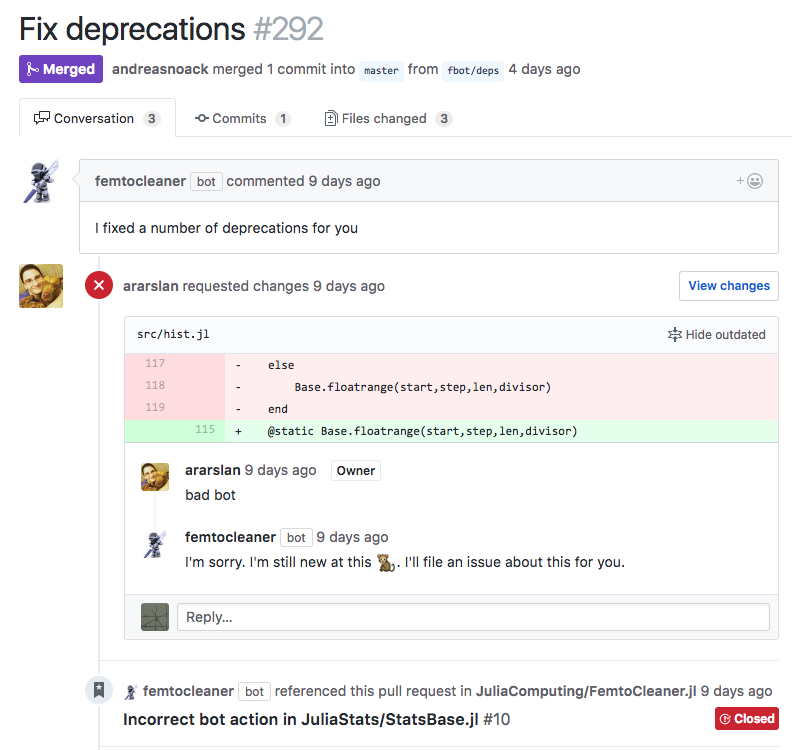Add reaction emoji to femtocleaner's comment
The width and height of the screenshot is (792, 750).
tap(750, 181)
